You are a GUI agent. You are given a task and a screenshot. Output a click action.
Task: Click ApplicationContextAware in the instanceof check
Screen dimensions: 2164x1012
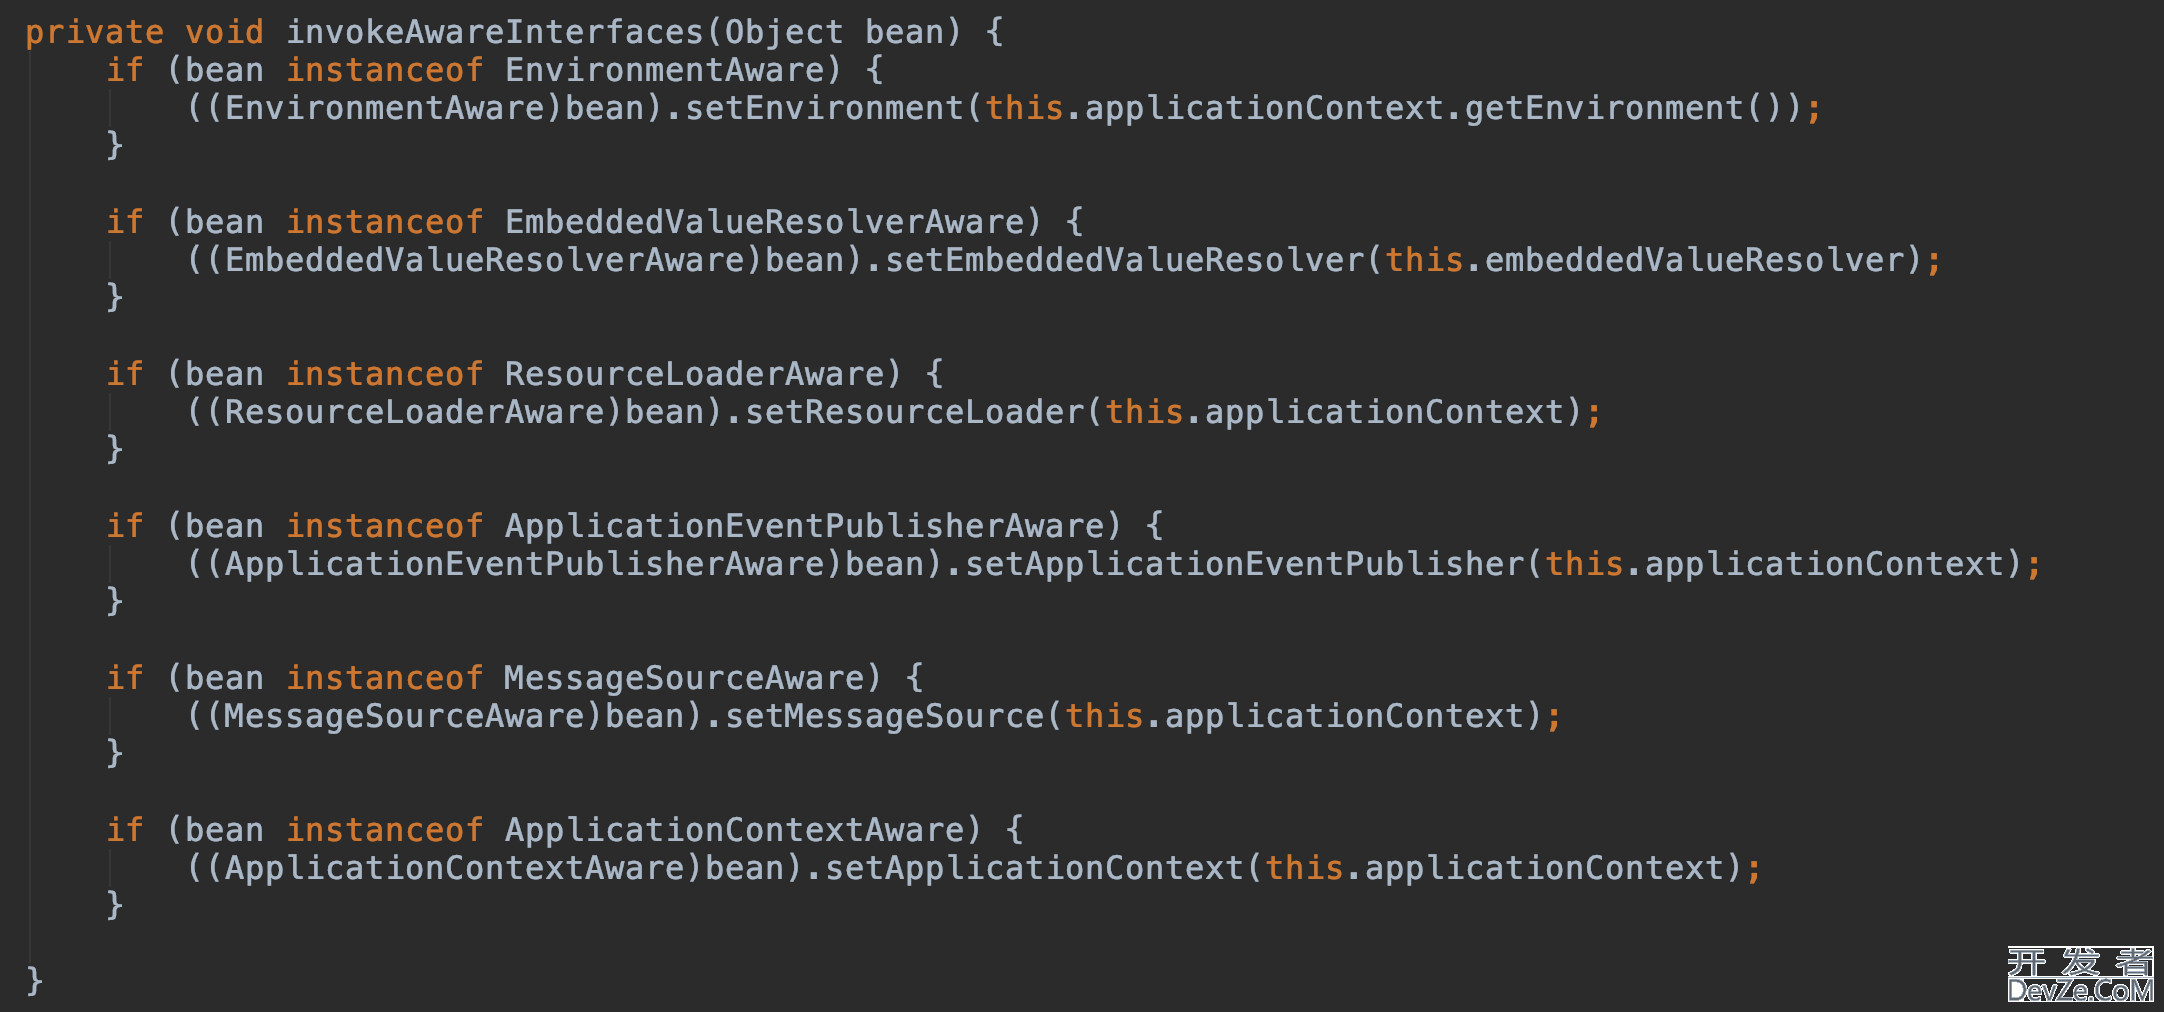(x=735, y=830)
